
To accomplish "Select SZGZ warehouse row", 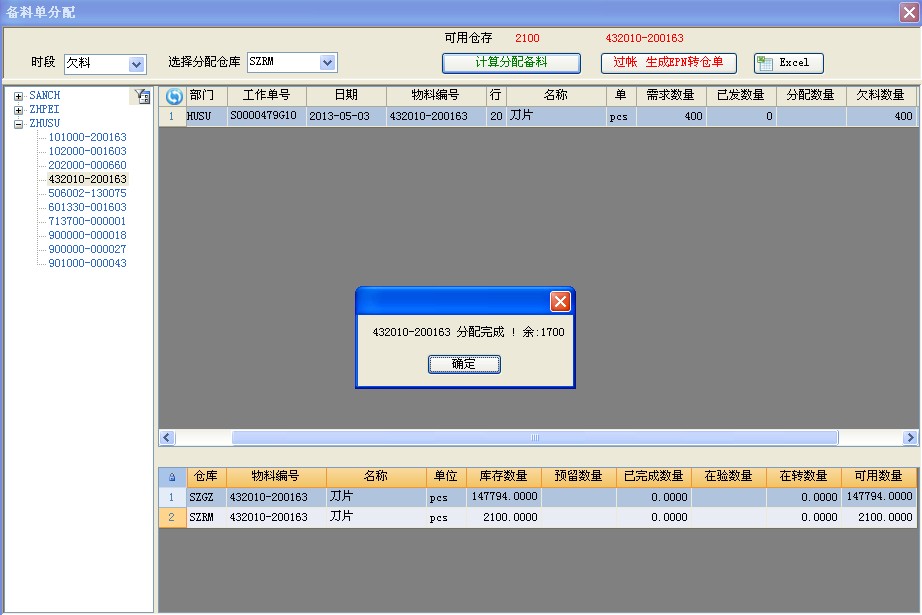I will 538,497.
